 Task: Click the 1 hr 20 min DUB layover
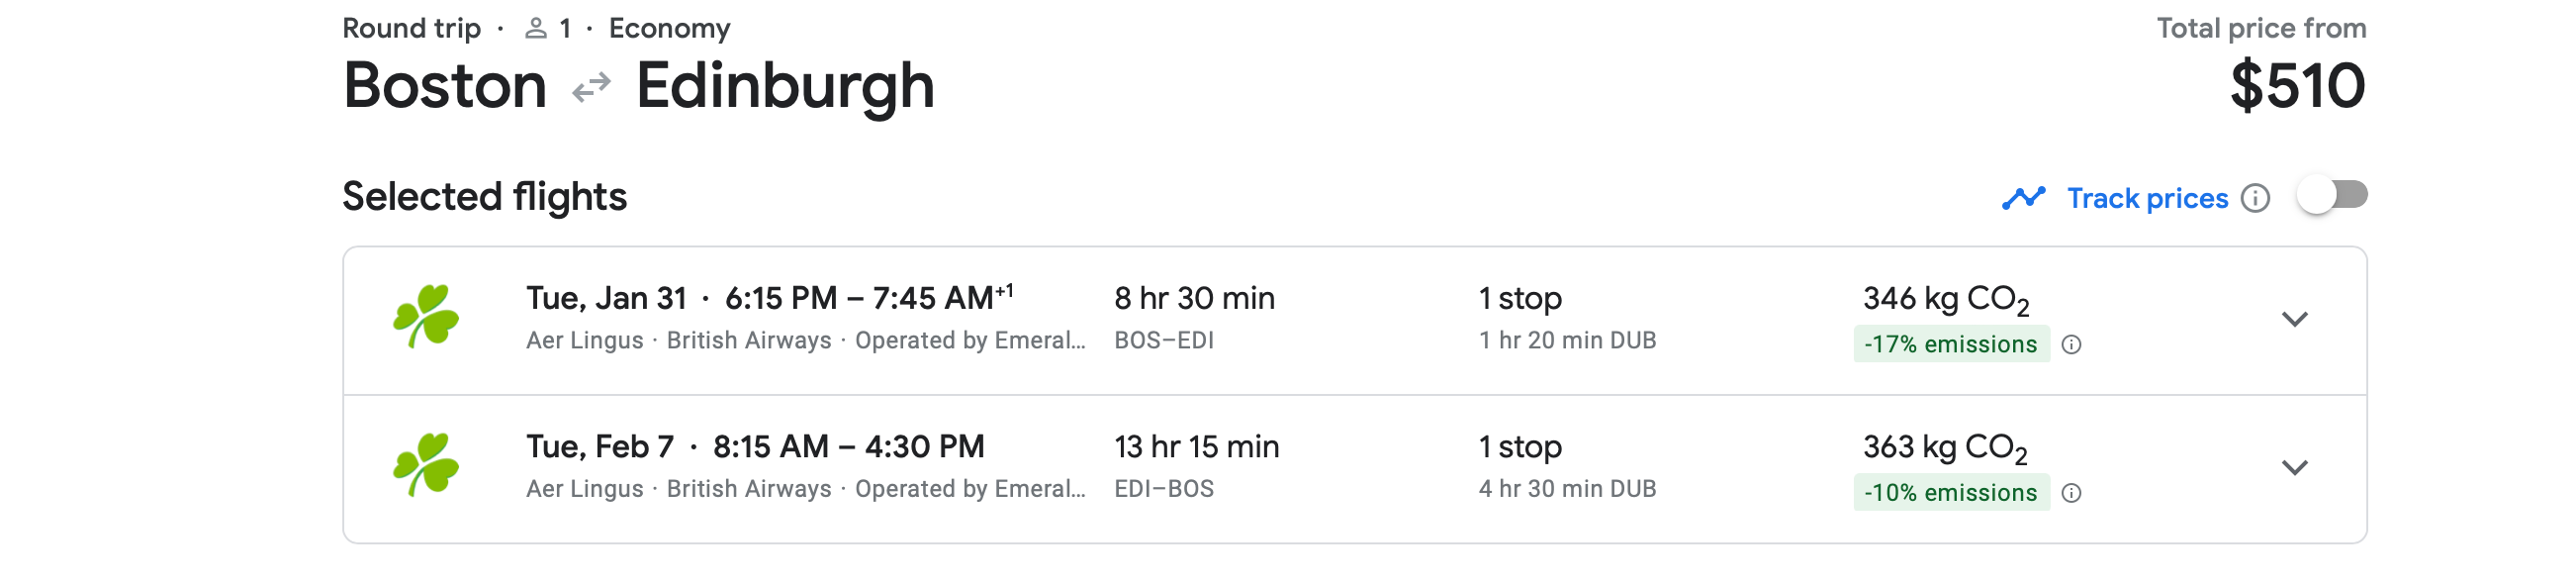coord(1567,340)
